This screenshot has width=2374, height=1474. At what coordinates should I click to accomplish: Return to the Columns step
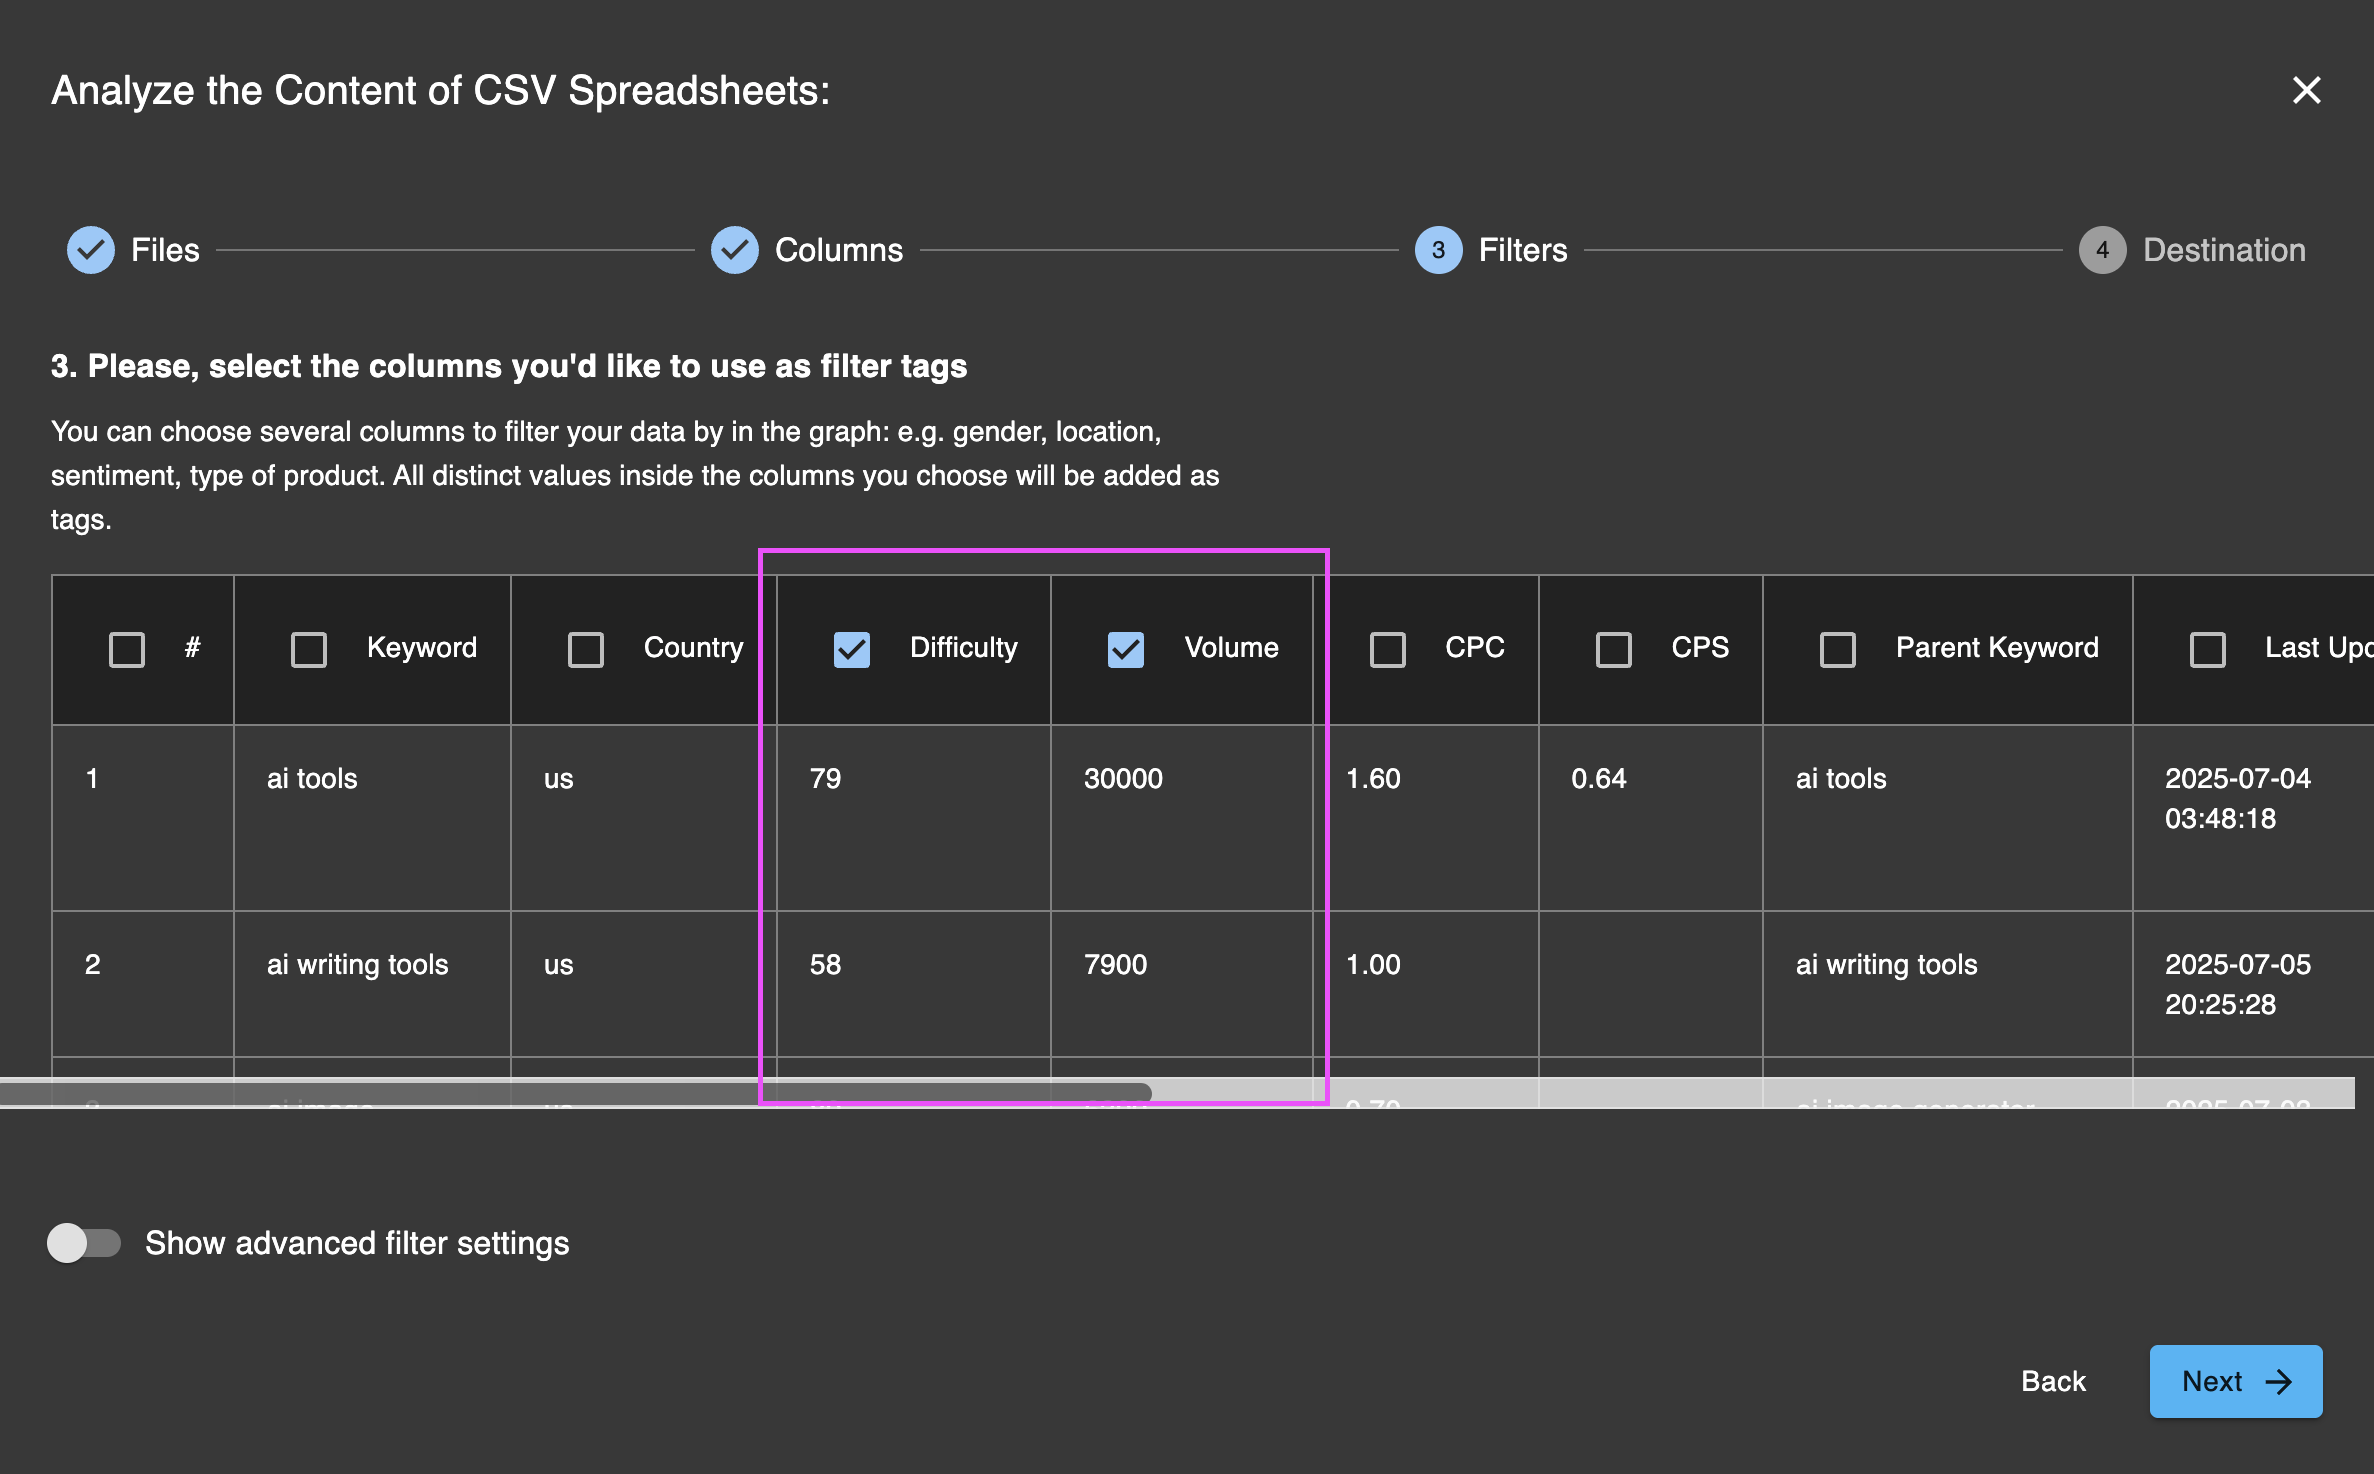click(x=807, y=250)
